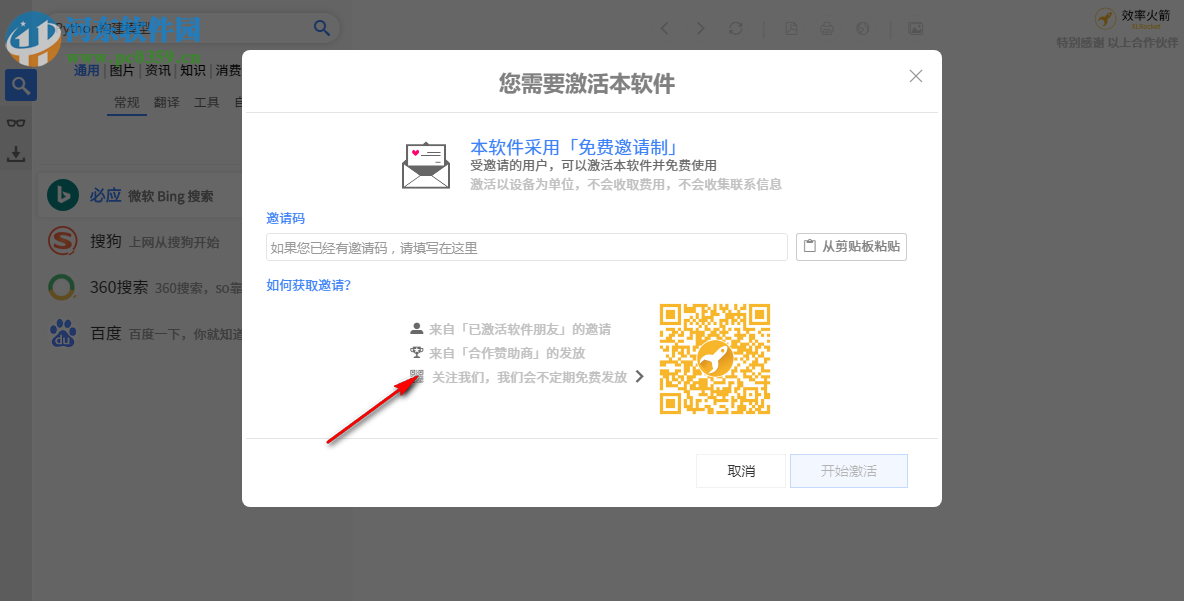Go forward with the right arrow
Viewport: 1184px width, 601px height.
(700, 29)
